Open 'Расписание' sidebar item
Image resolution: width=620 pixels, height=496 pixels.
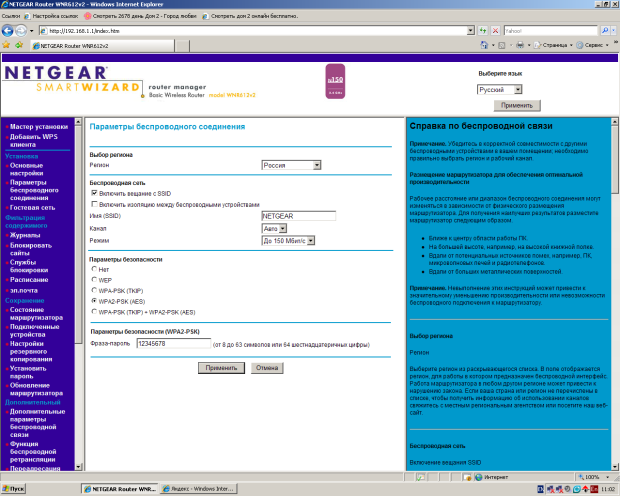pyautogui.click(x=29, y=280)
